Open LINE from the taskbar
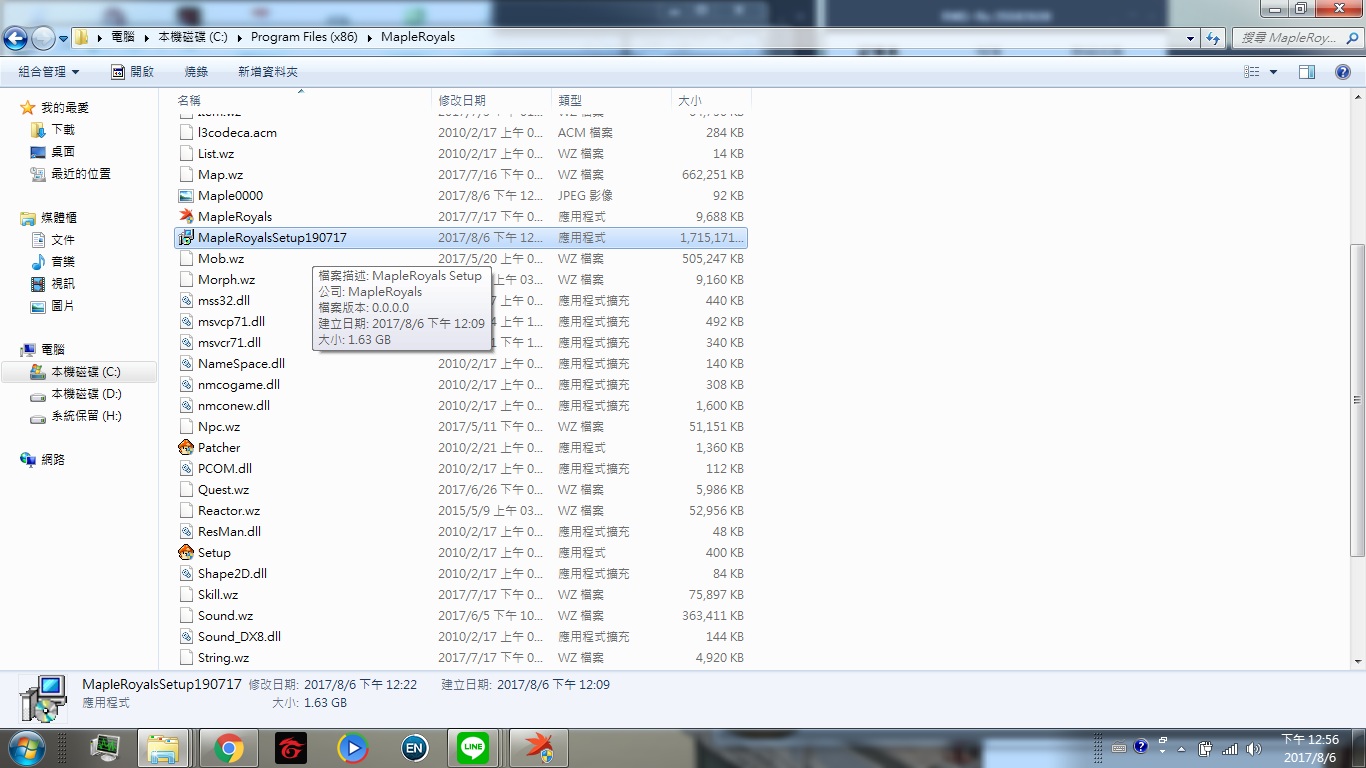Screen dimensions: 1366x768 point(473,748)
